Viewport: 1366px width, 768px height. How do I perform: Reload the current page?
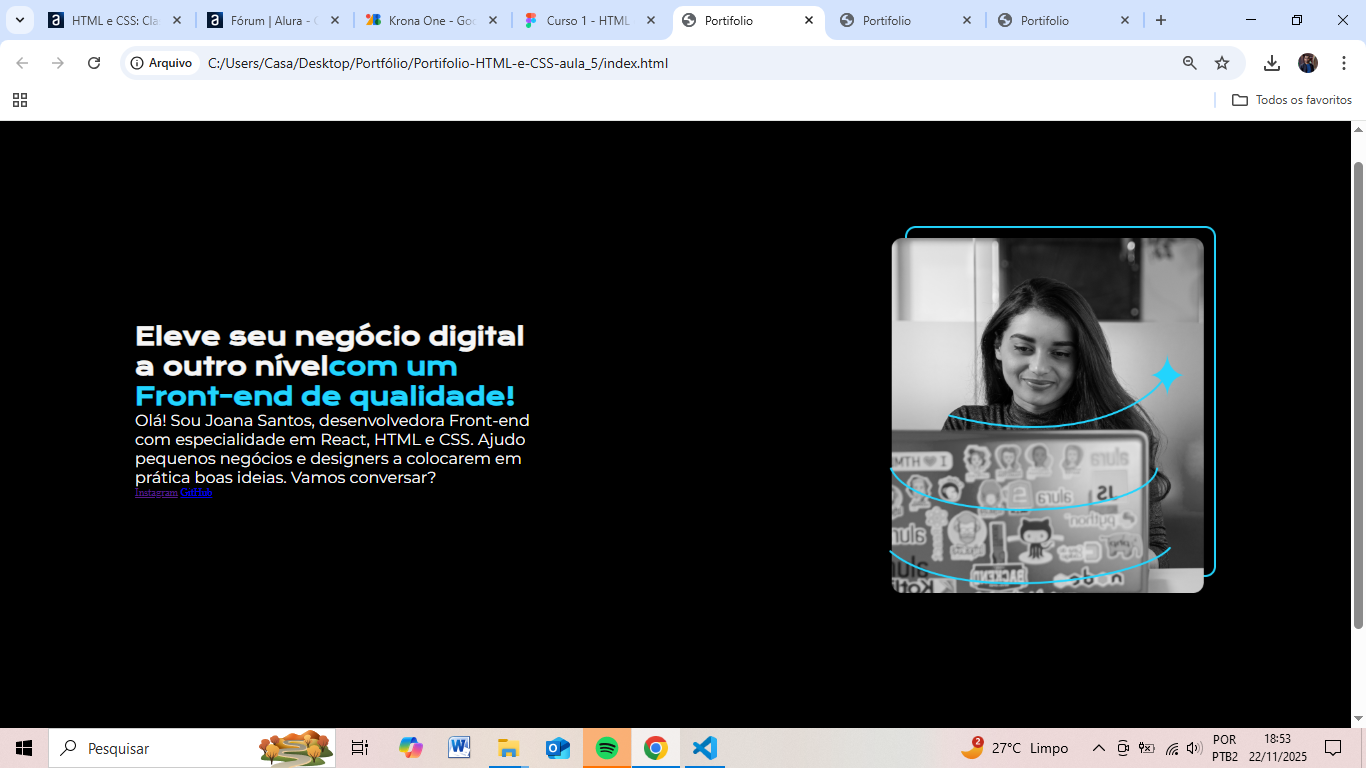(x=94, y=63)
